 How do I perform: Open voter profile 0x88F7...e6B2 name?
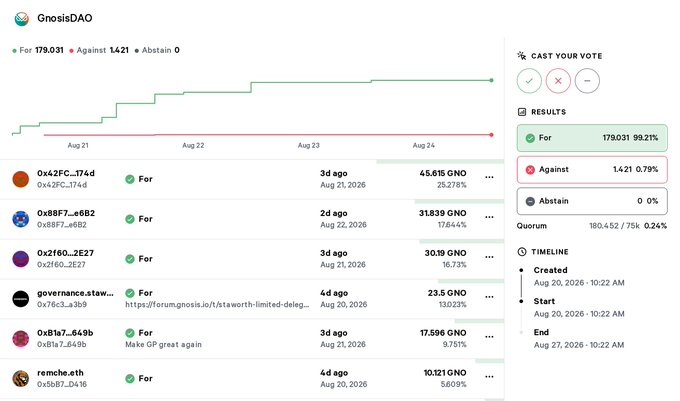66,213
